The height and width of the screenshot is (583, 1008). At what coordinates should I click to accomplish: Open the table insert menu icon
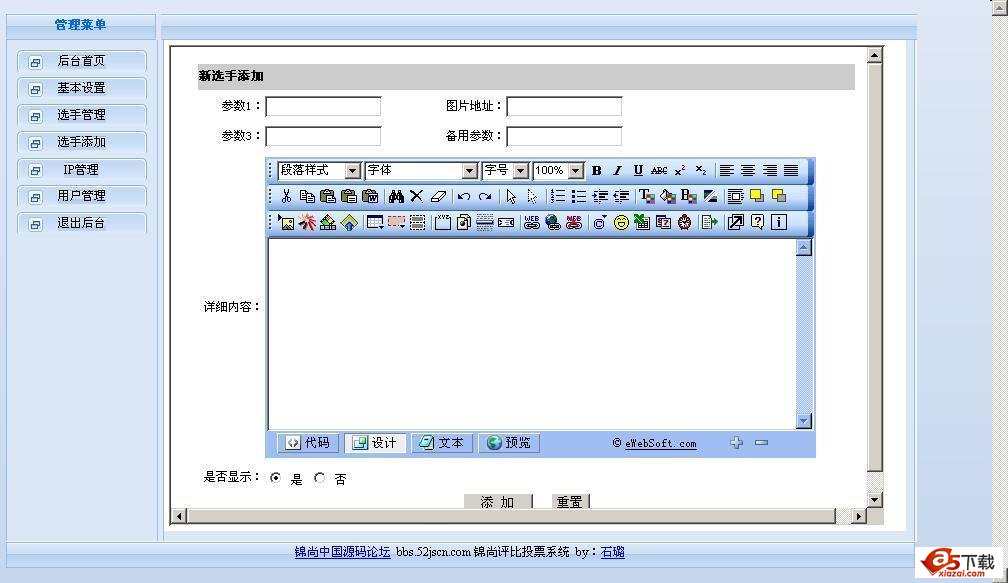(x=375, y=222)
